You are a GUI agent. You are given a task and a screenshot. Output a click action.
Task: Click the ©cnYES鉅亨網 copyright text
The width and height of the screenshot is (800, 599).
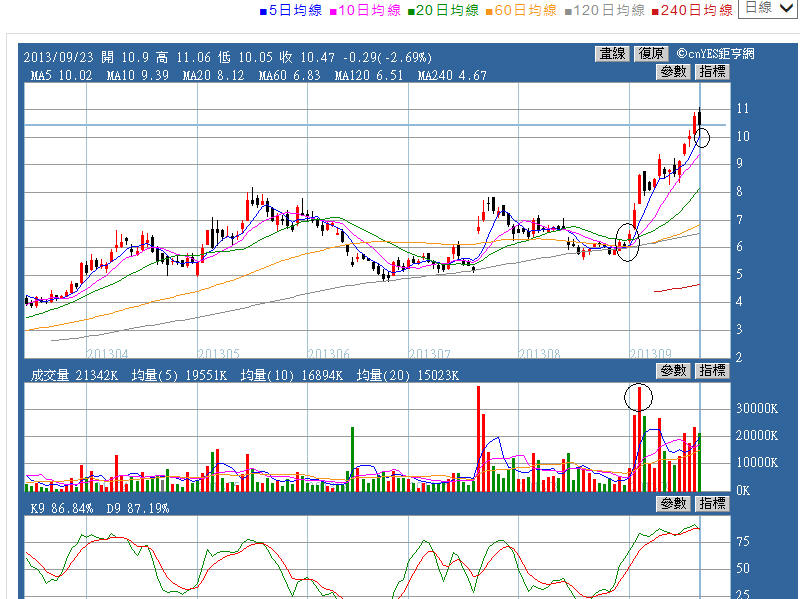click(715, 54)
